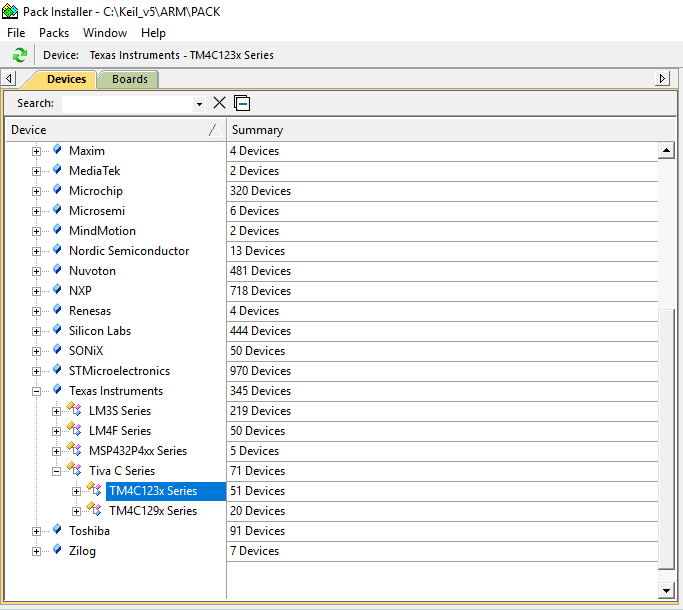Select the Silicon Labs row

click(100, 331)
